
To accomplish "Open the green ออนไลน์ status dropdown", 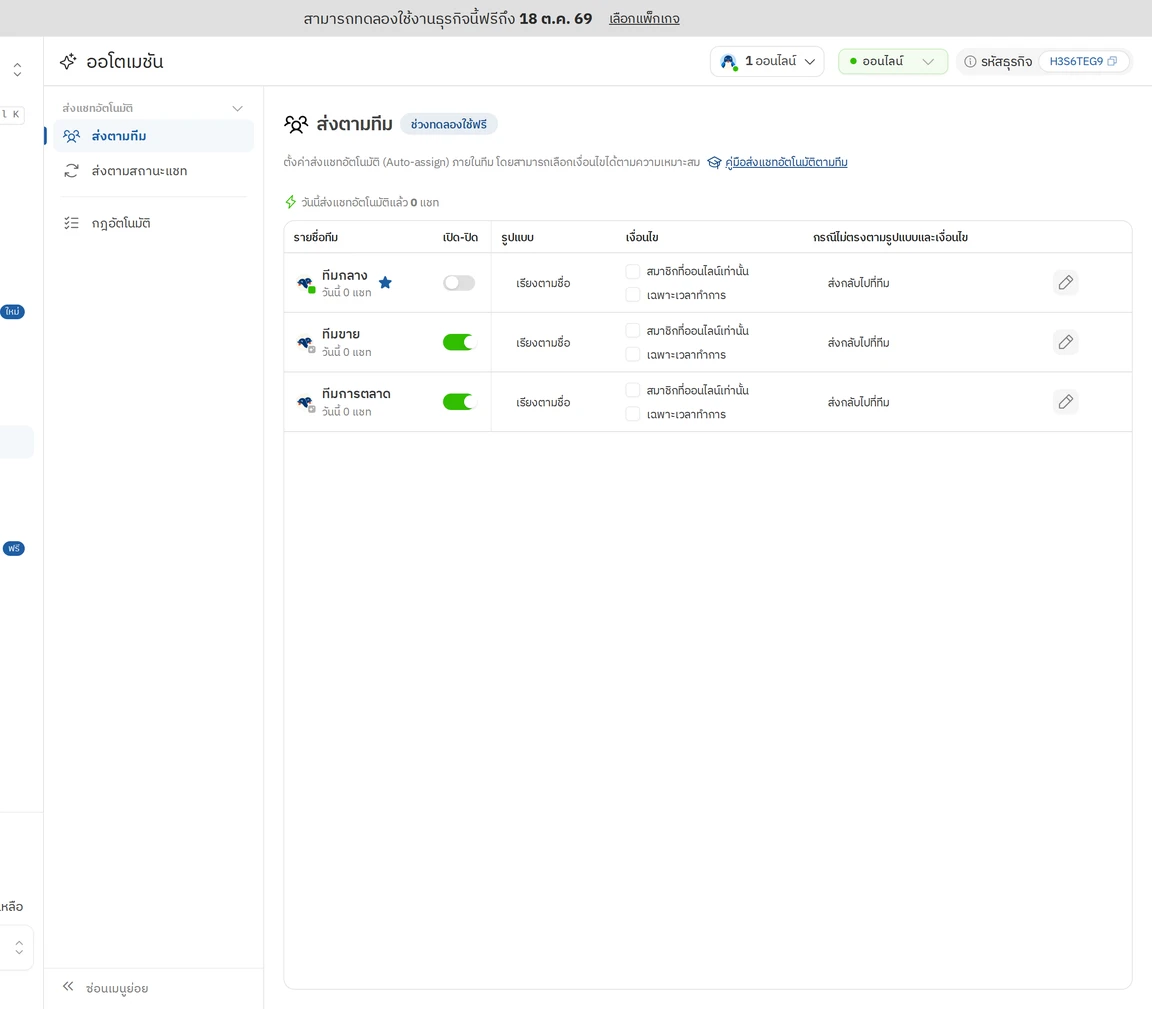I will point(893,61).
